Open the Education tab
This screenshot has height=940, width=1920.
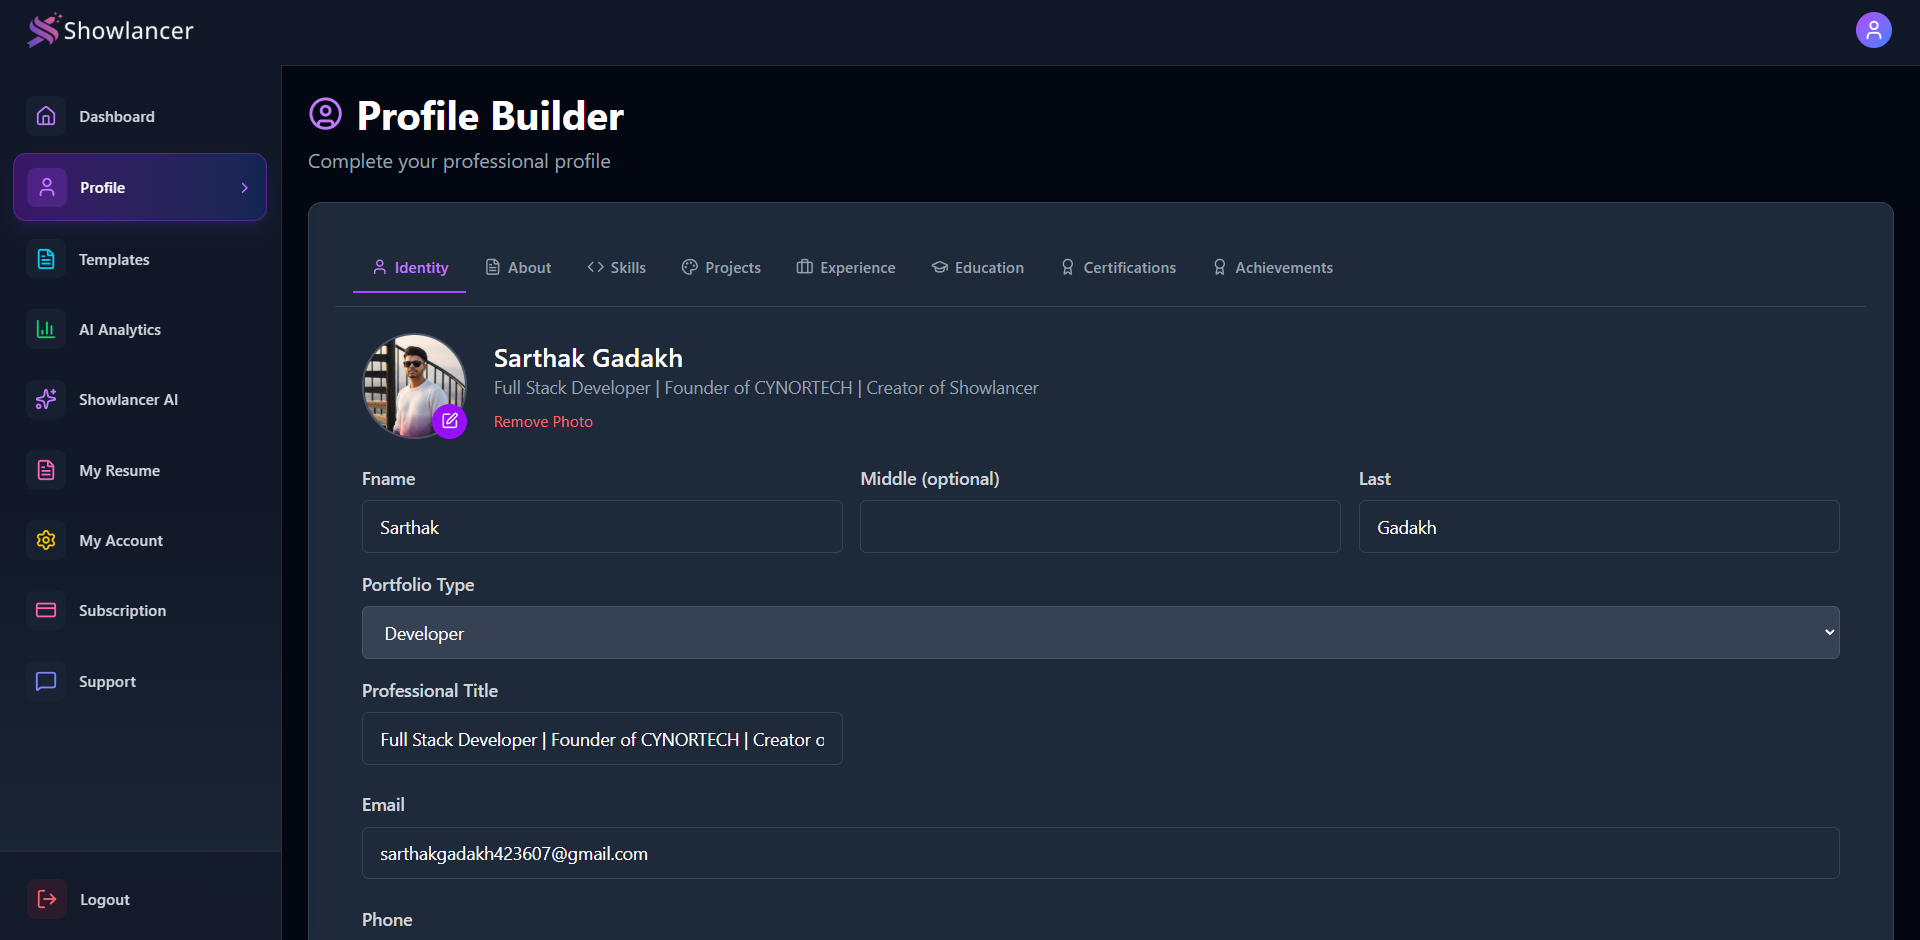click(978, 268)
